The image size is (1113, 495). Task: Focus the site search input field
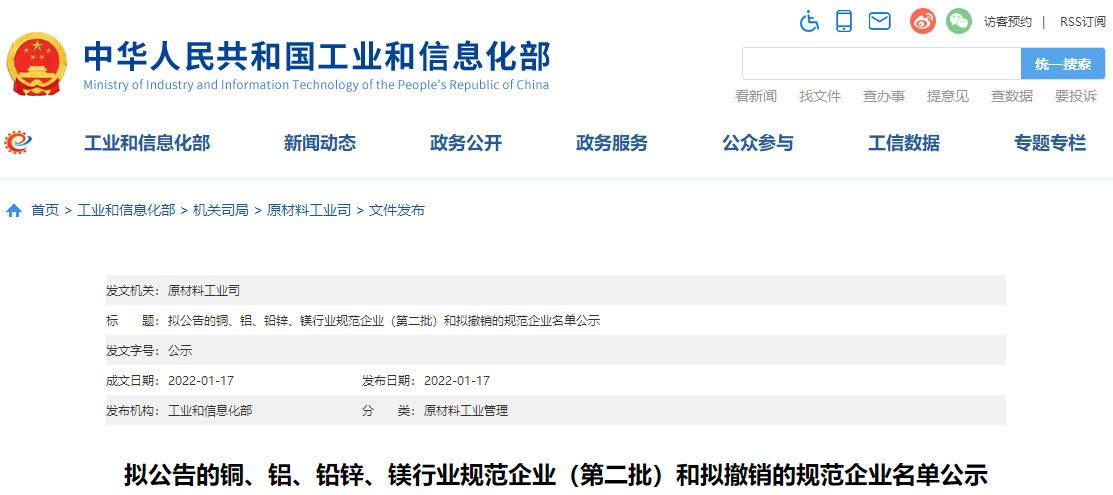(882, 64)
